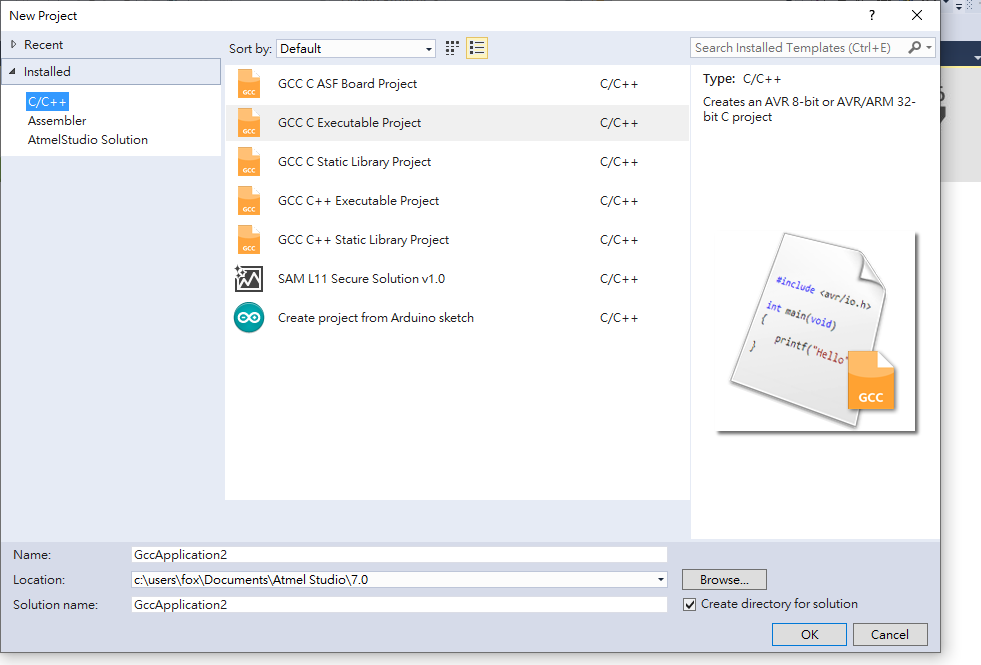981x665 pixels.
Task: Confirm with the OK button
Action: (x=809, y=634)
